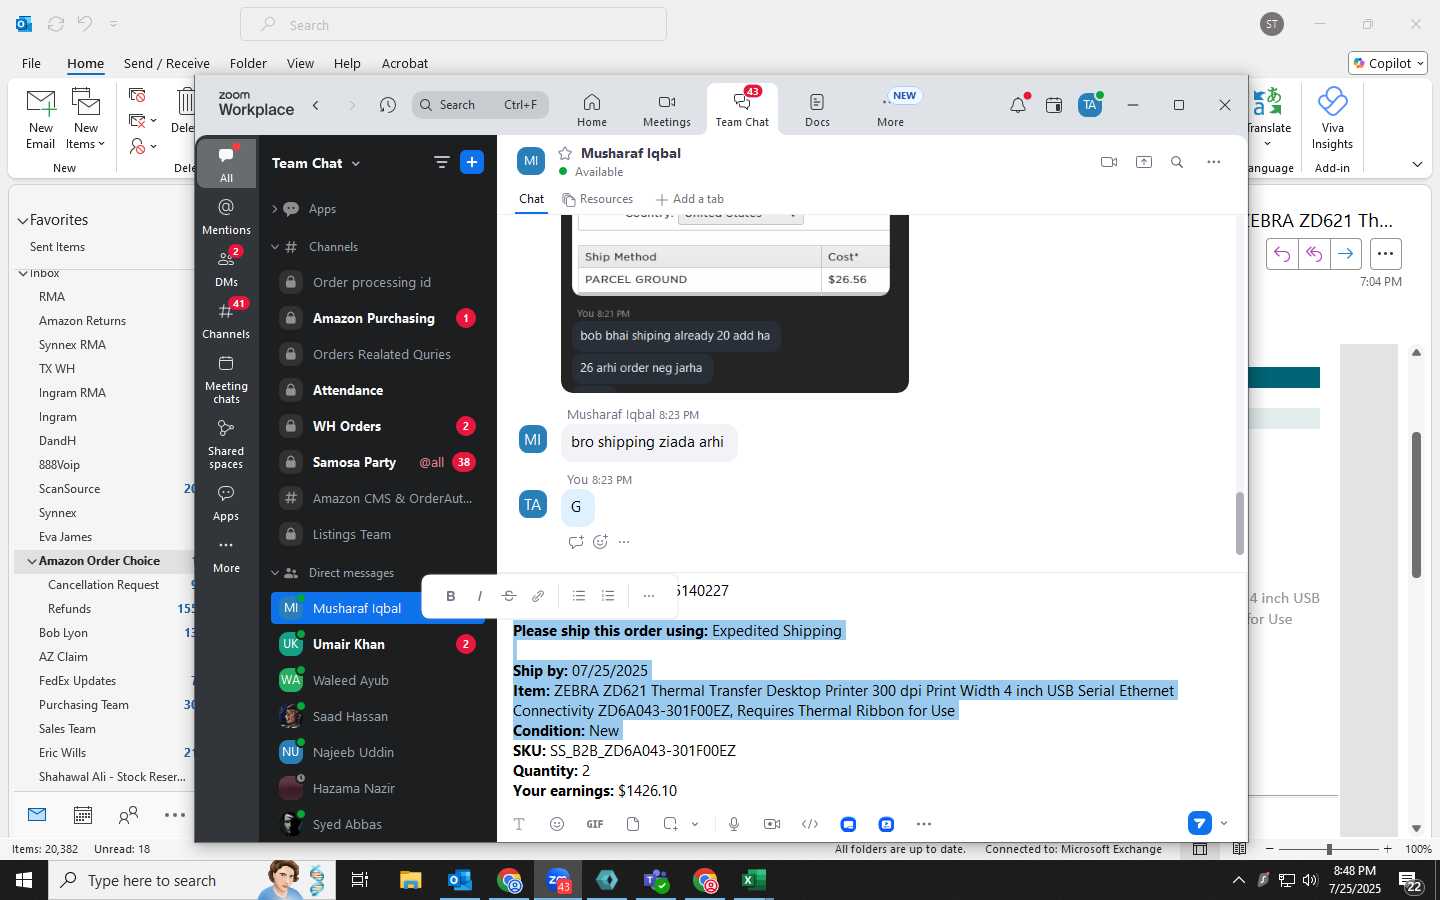1440x900 pixels.
Task: Go back with Zoom navigation arrow
Action: coord(316,105)
